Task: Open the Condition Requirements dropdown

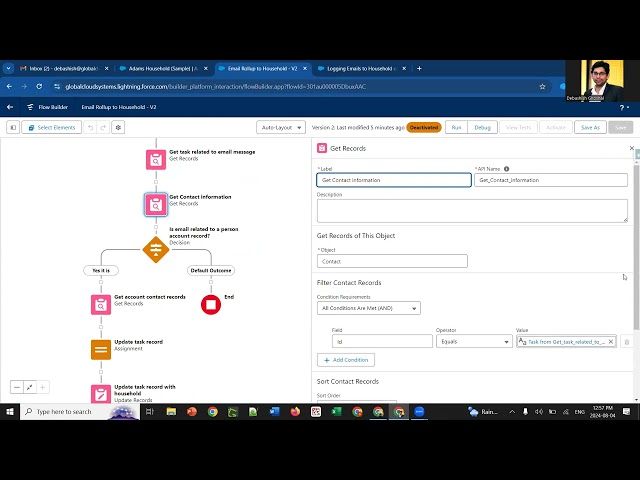Action: click(369, 308)
